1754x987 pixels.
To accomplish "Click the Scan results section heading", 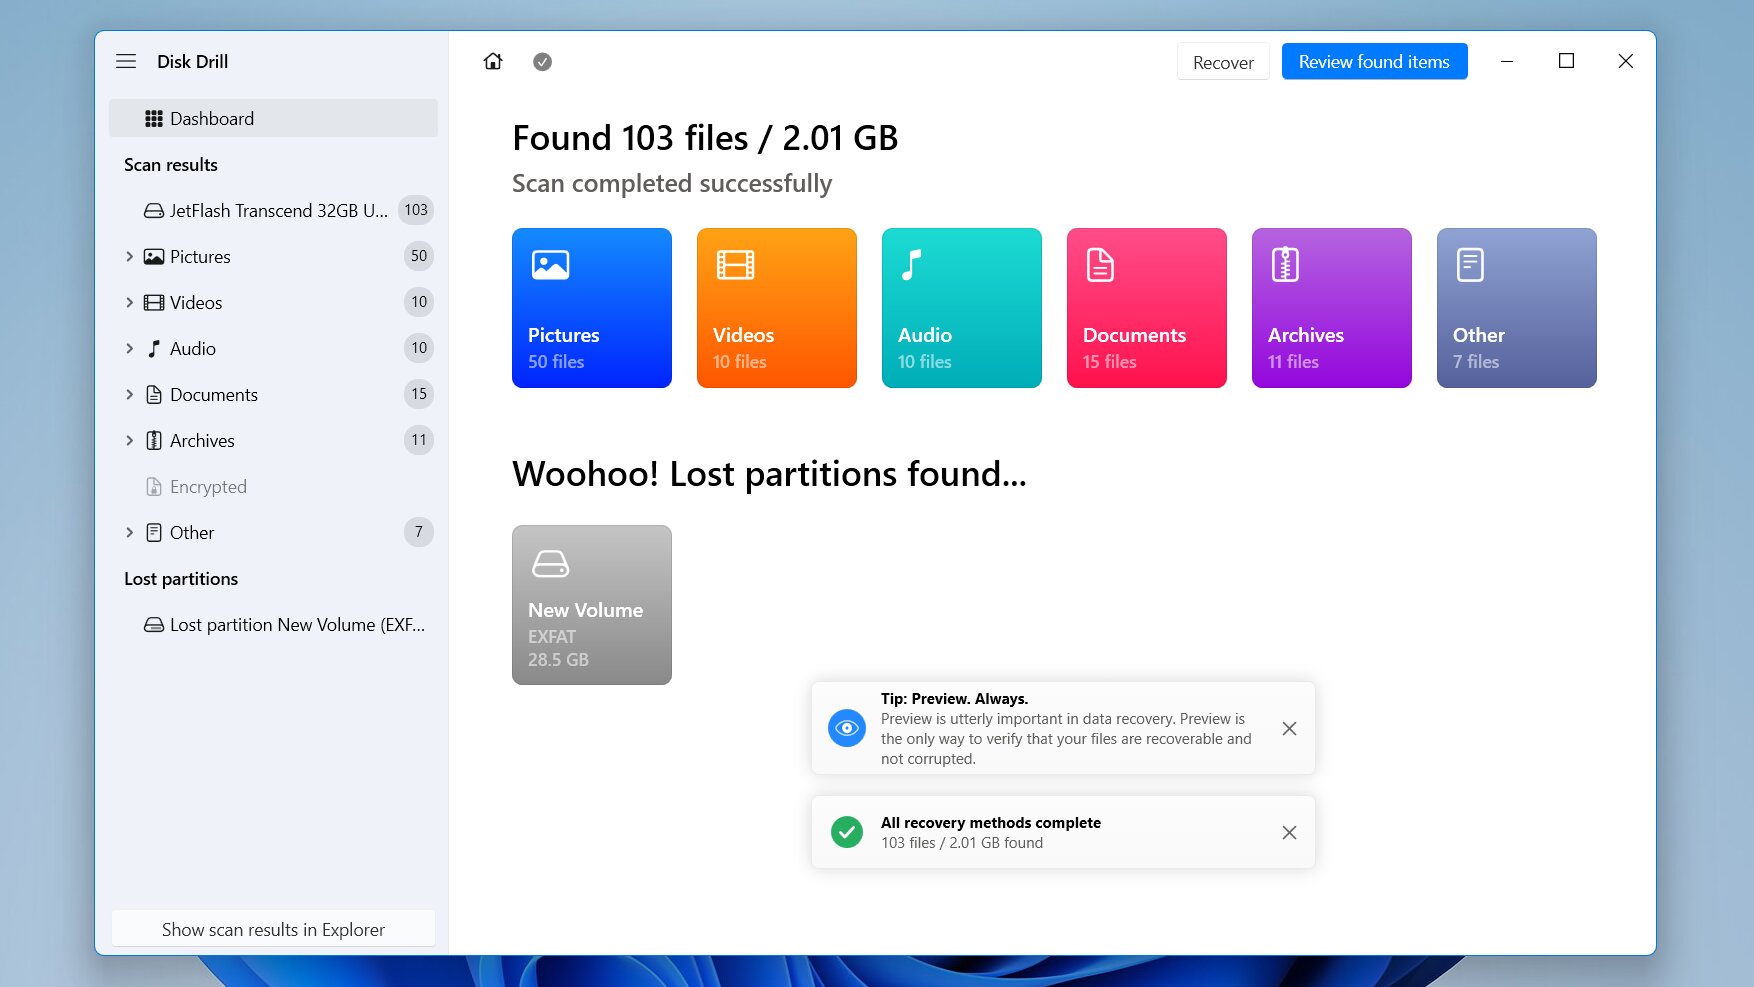I will pyautogui.click(x=171, y=165).
